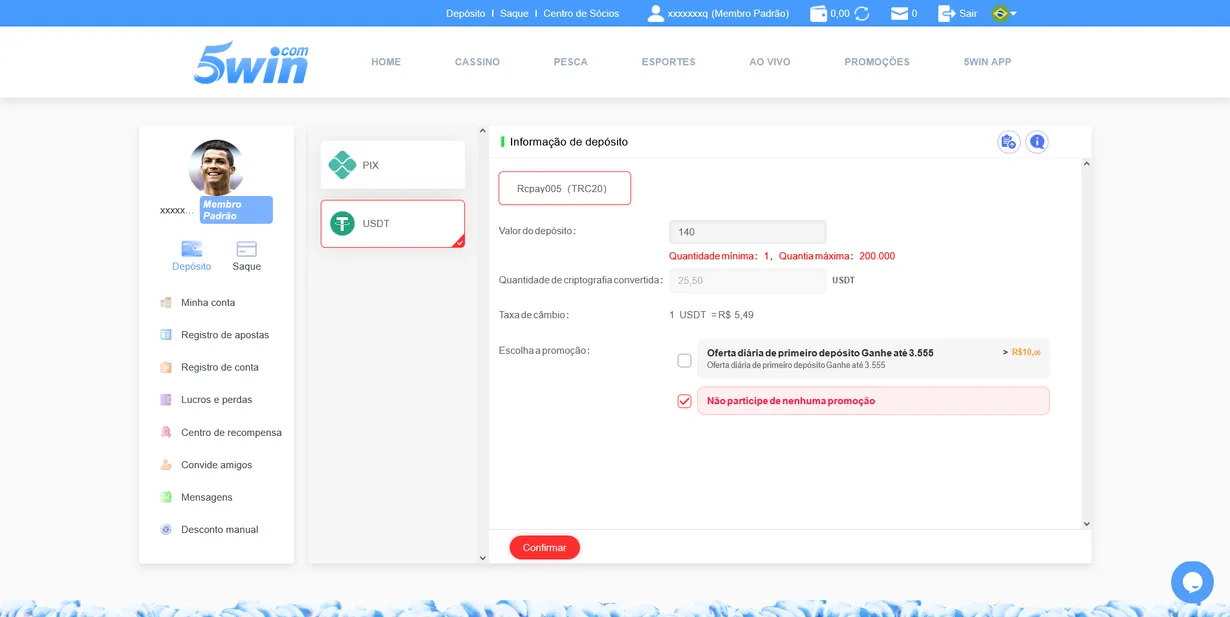1230x617 pixels.
Task: Click the 5win.com logo
Action: point(251,63)
